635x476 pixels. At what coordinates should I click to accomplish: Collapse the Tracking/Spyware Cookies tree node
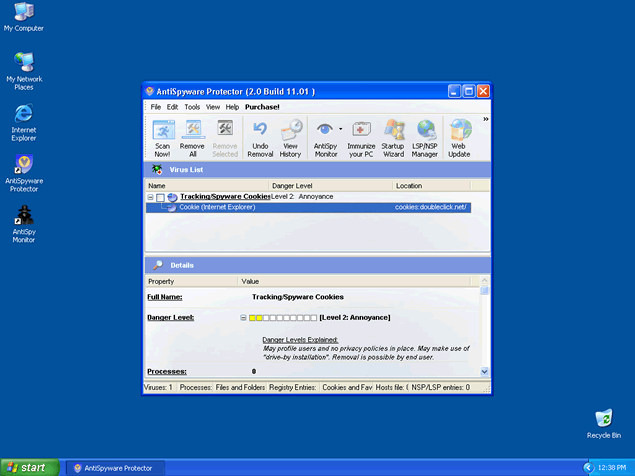[150, 198]
